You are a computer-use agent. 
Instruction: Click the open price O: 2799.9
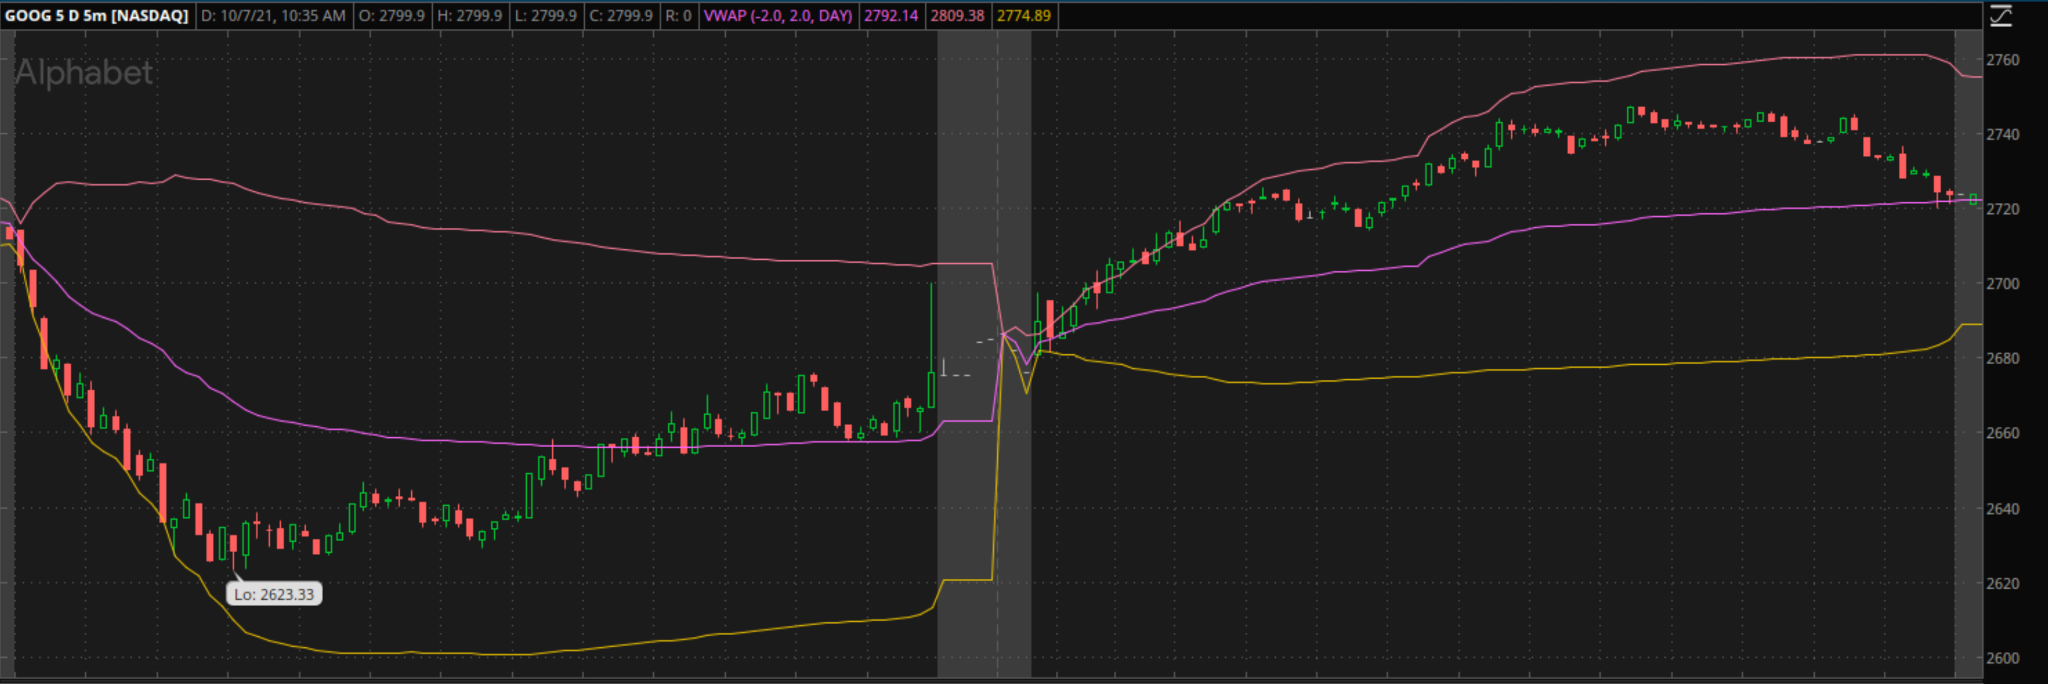[x=392, y=16]
